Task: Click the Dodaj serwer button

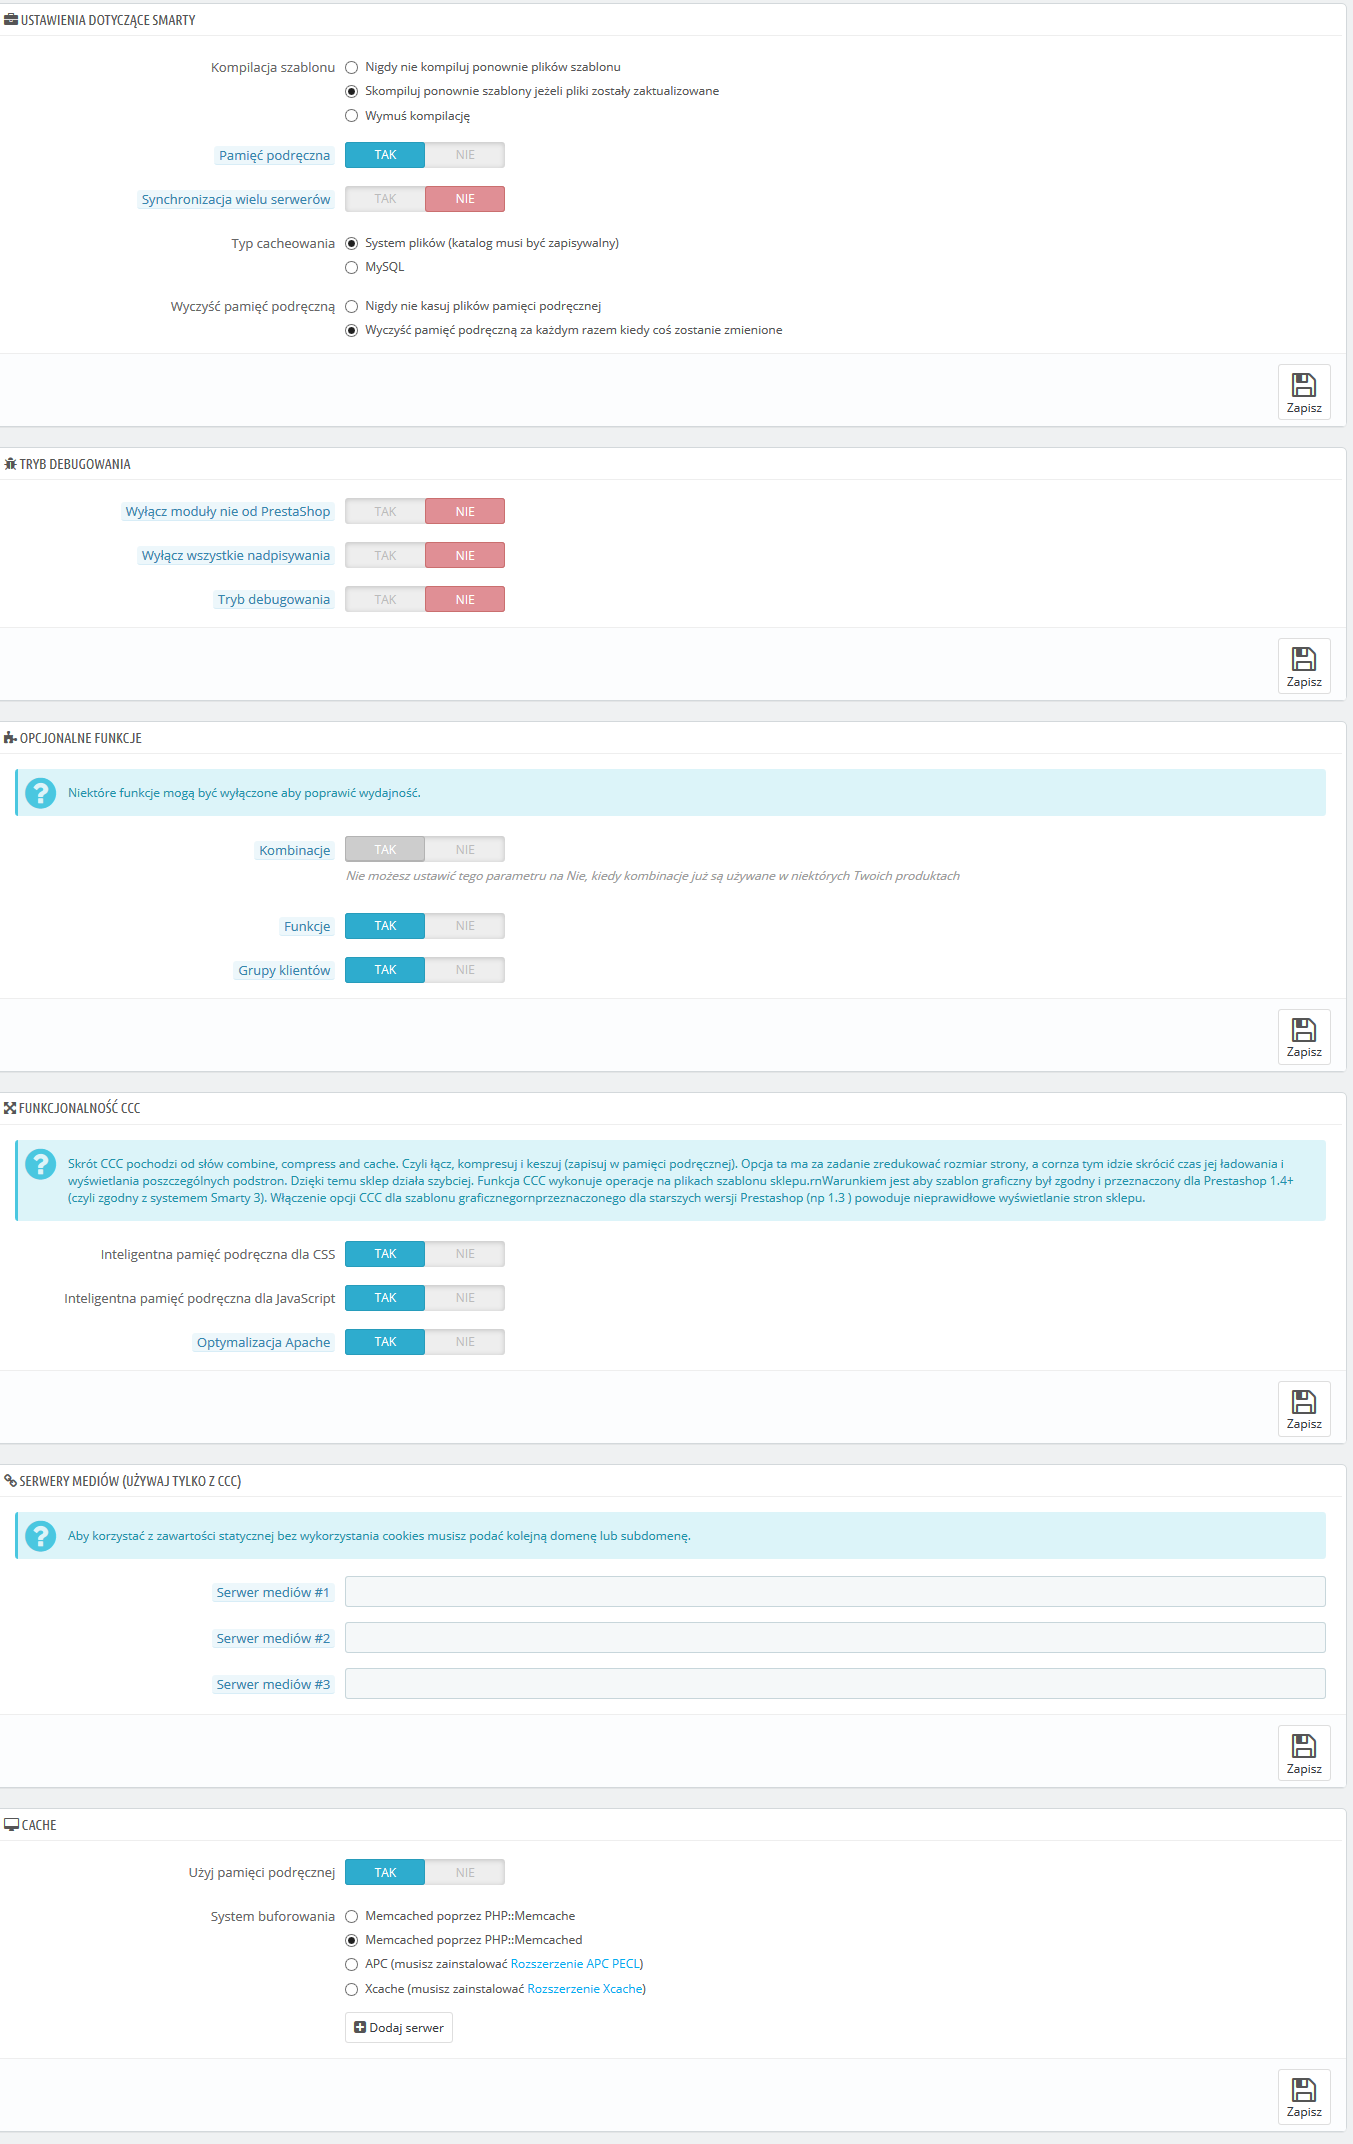Action: (399, 2027)
